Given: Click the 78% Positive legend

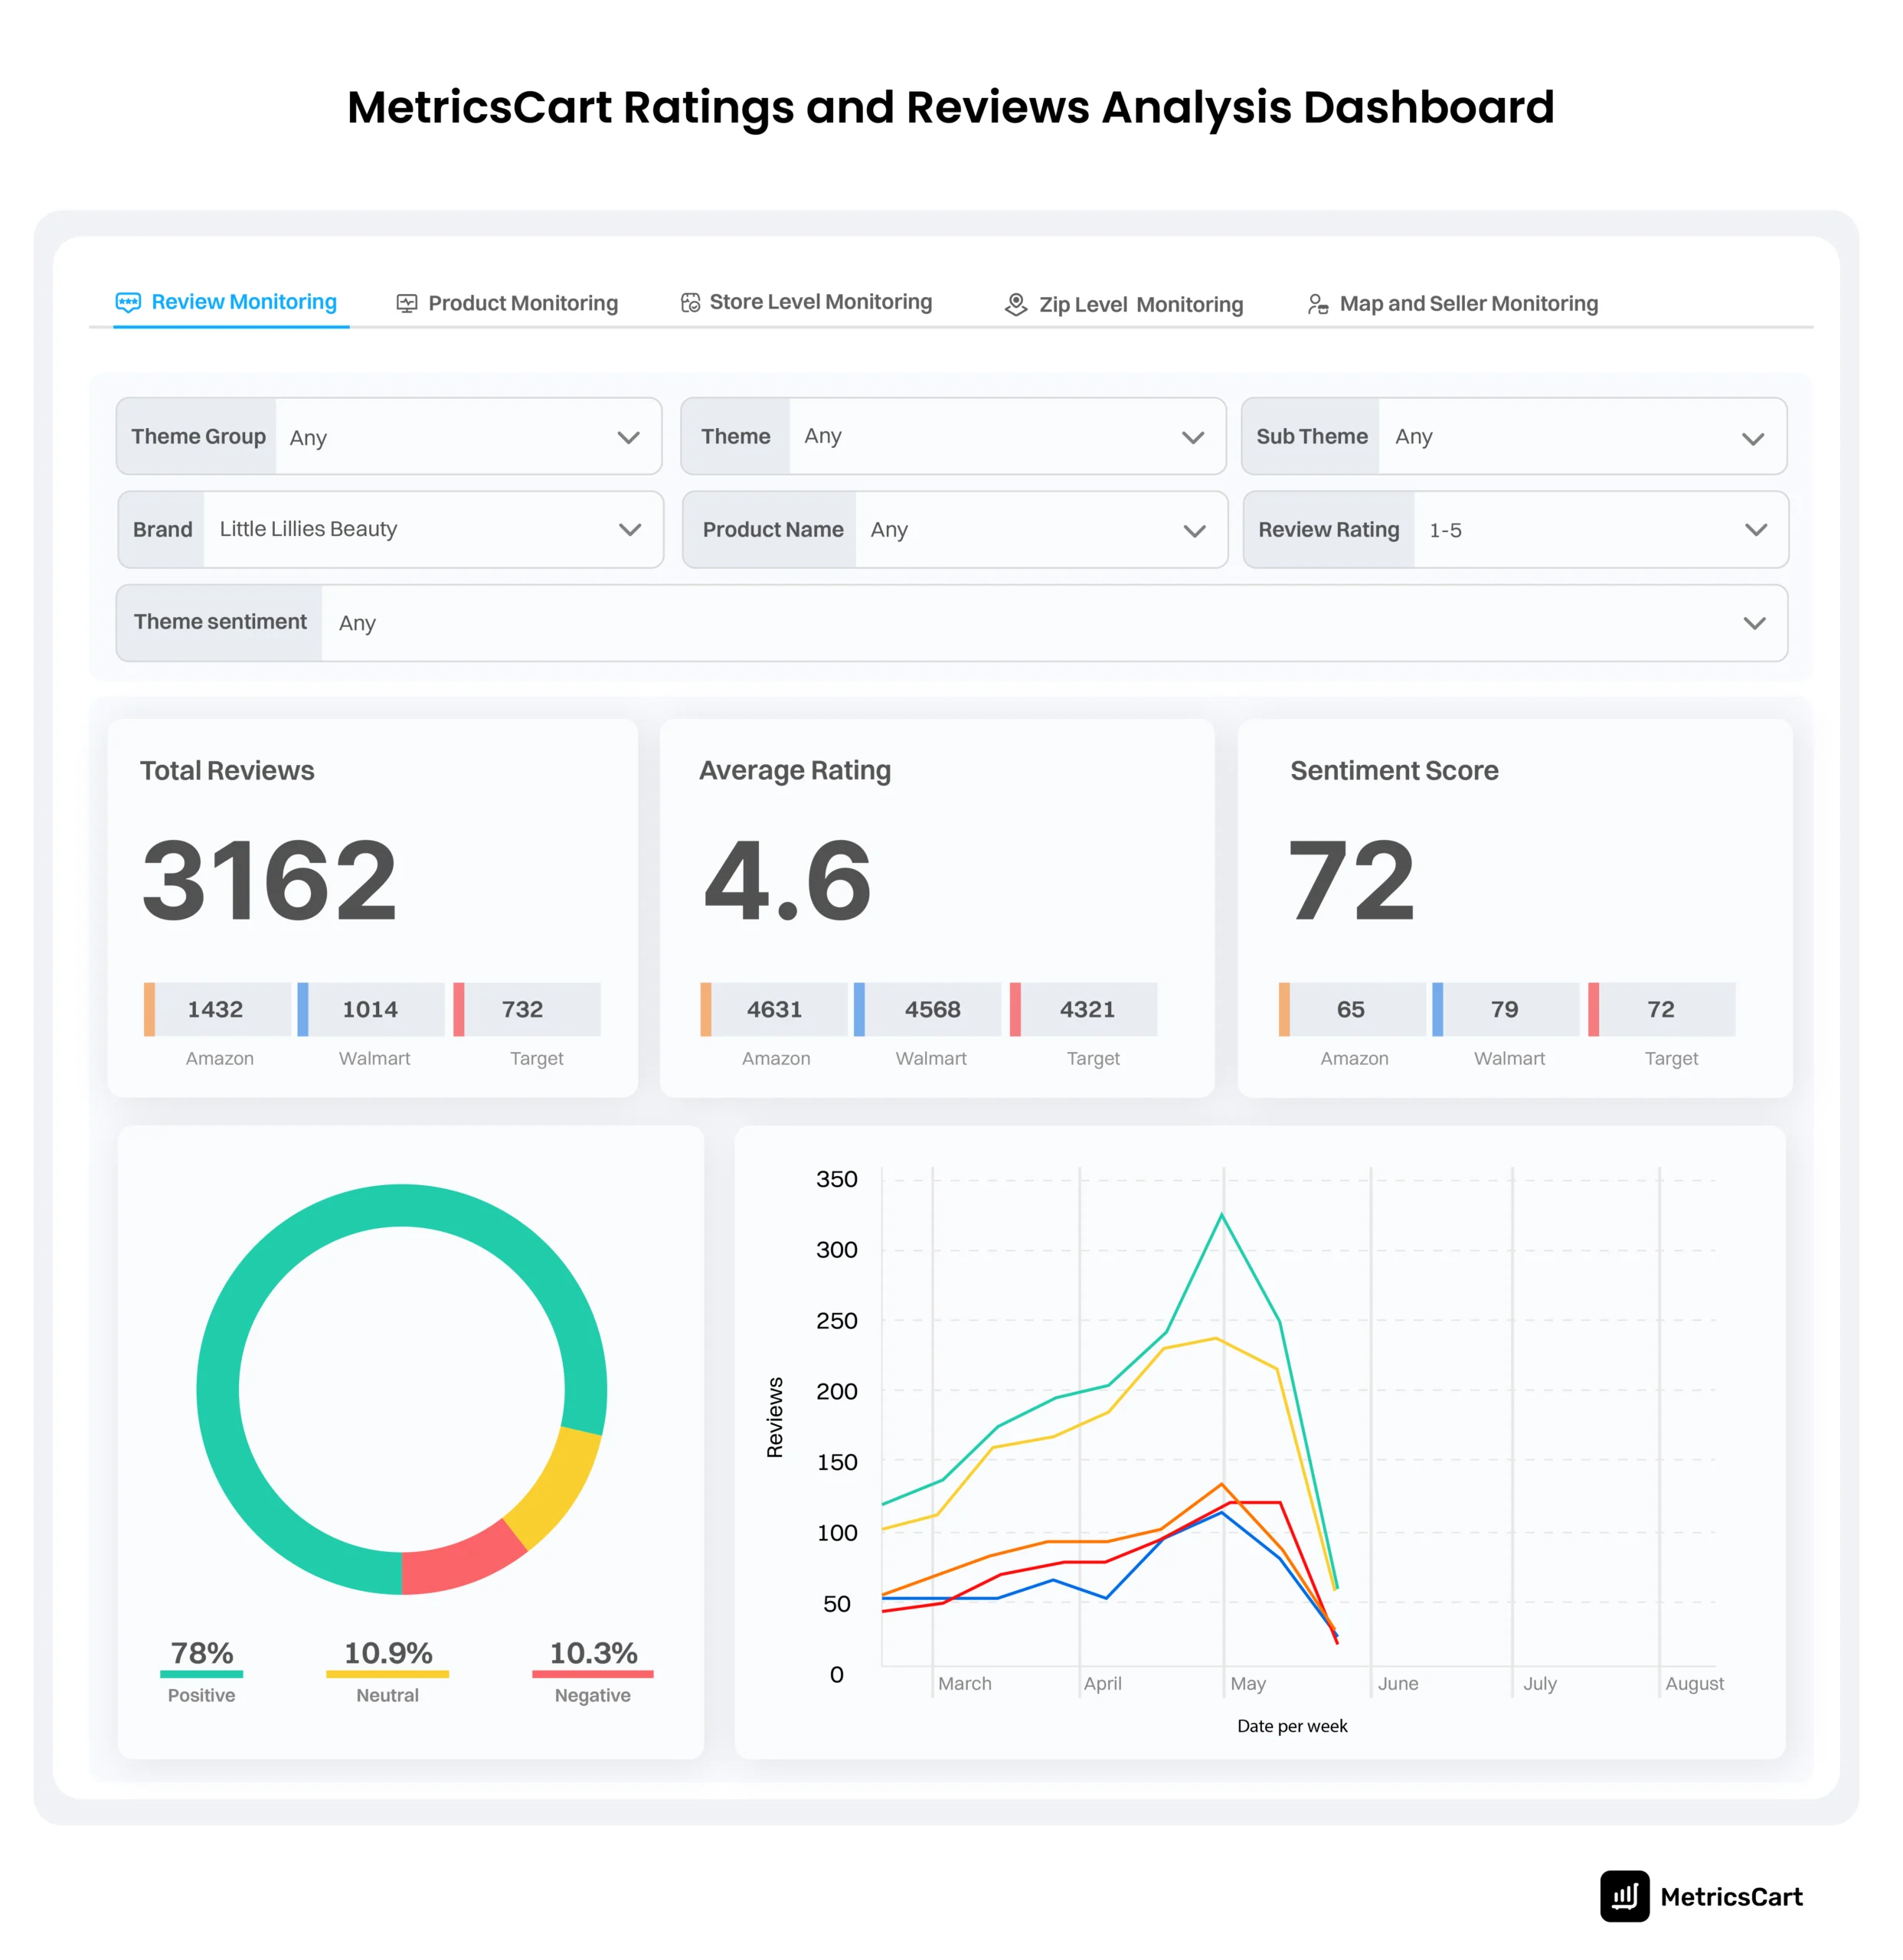Looking at the screenshot, I should [202, 1672].
